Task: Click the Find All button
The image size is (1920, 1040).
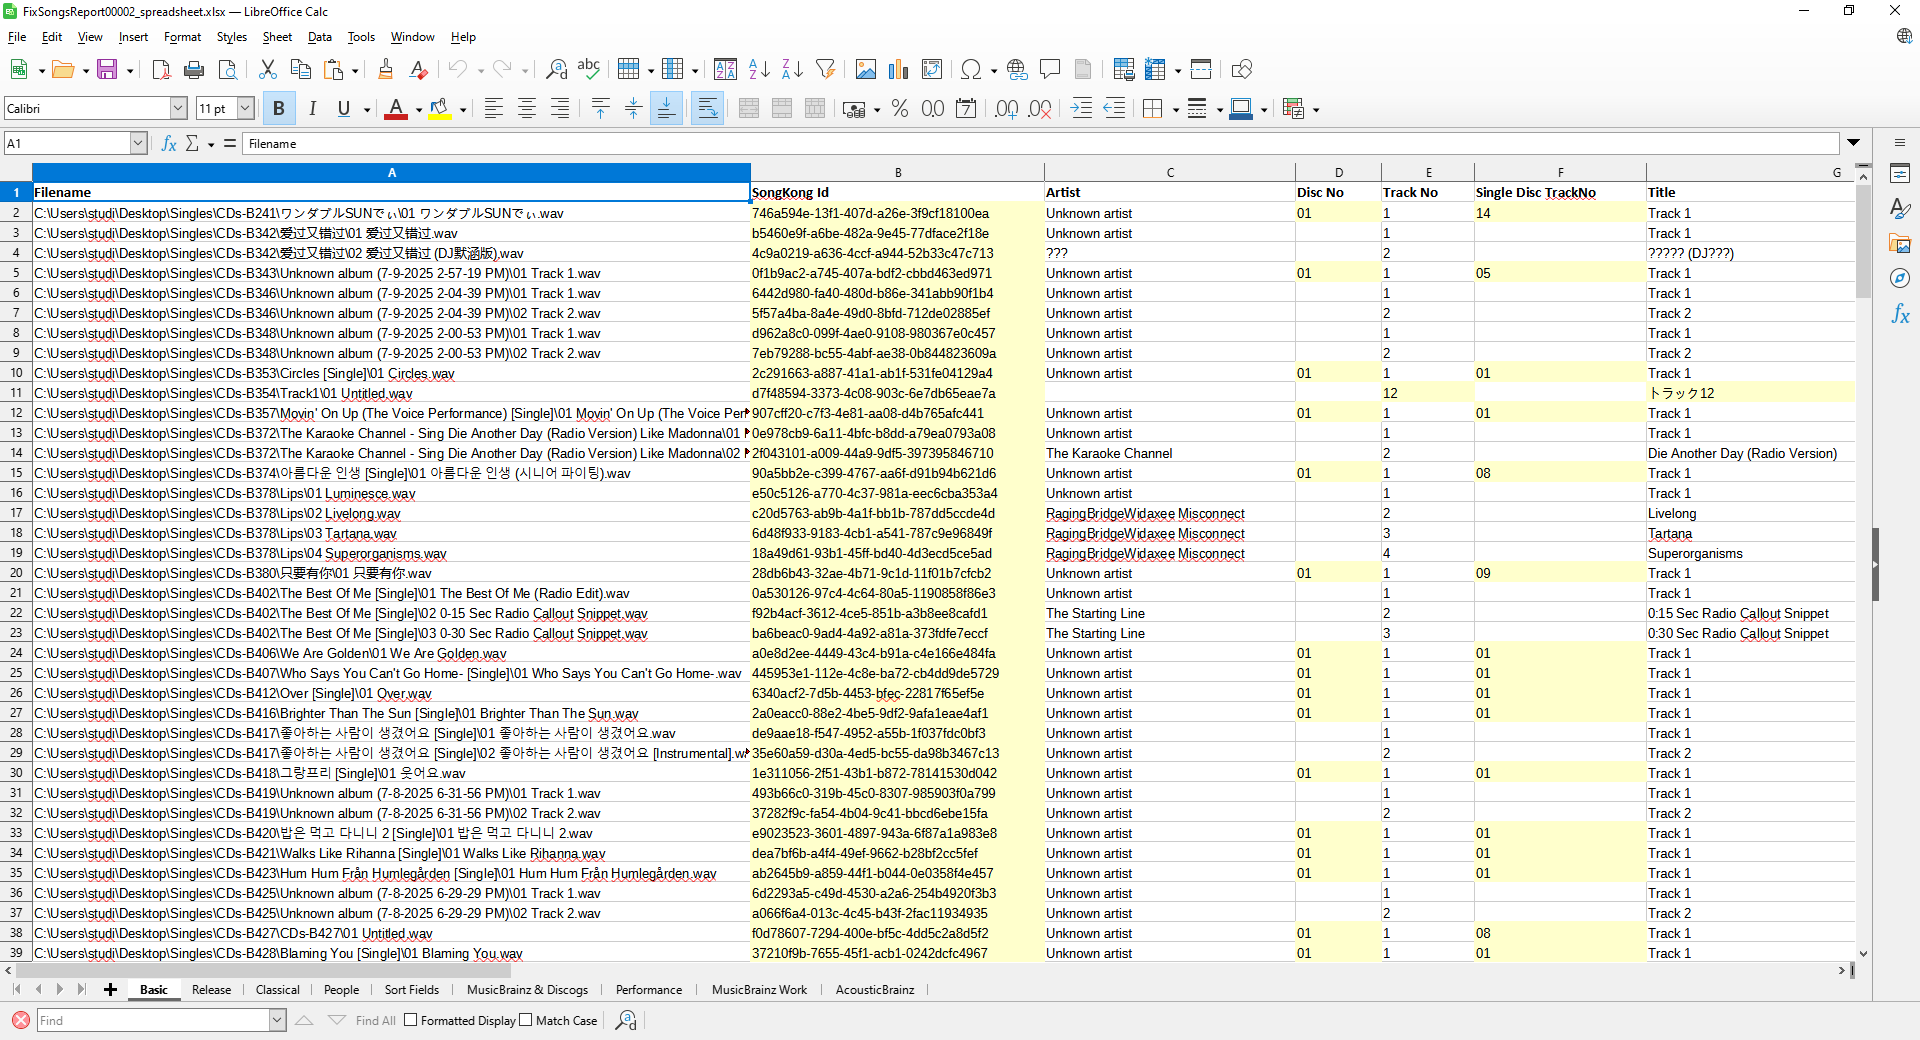Action: pos(376,1020)
